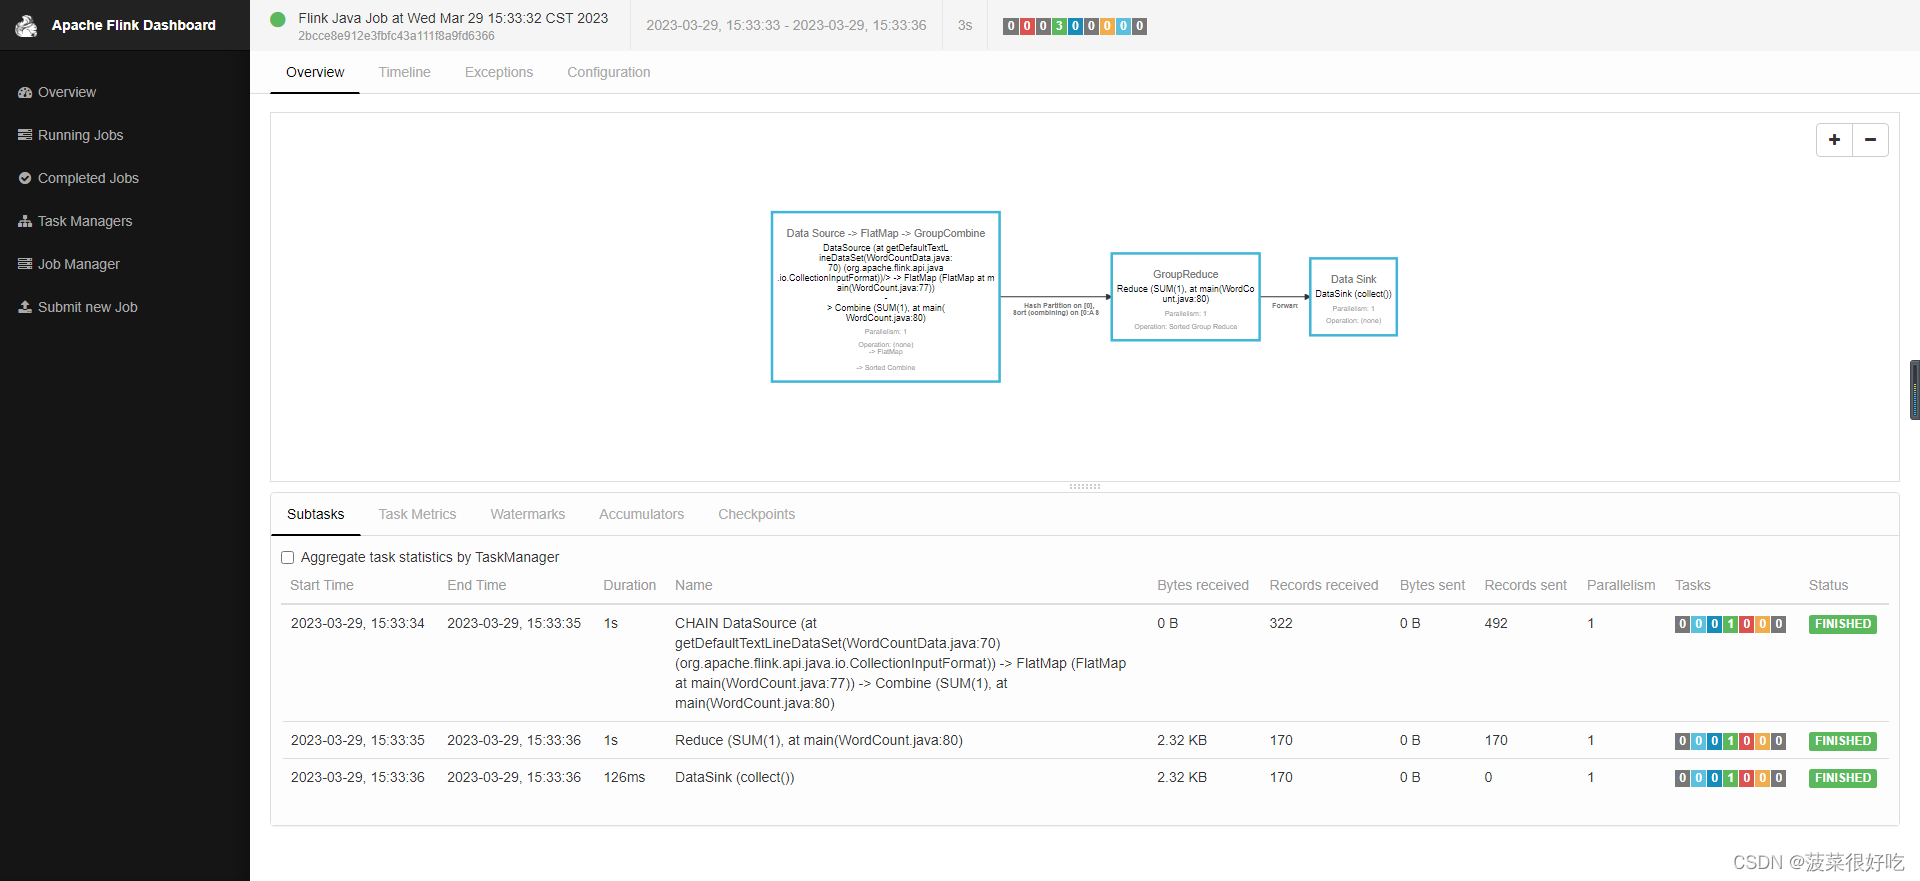
Task: Select the Subtasks tab
Action: (x=316, y=514)
